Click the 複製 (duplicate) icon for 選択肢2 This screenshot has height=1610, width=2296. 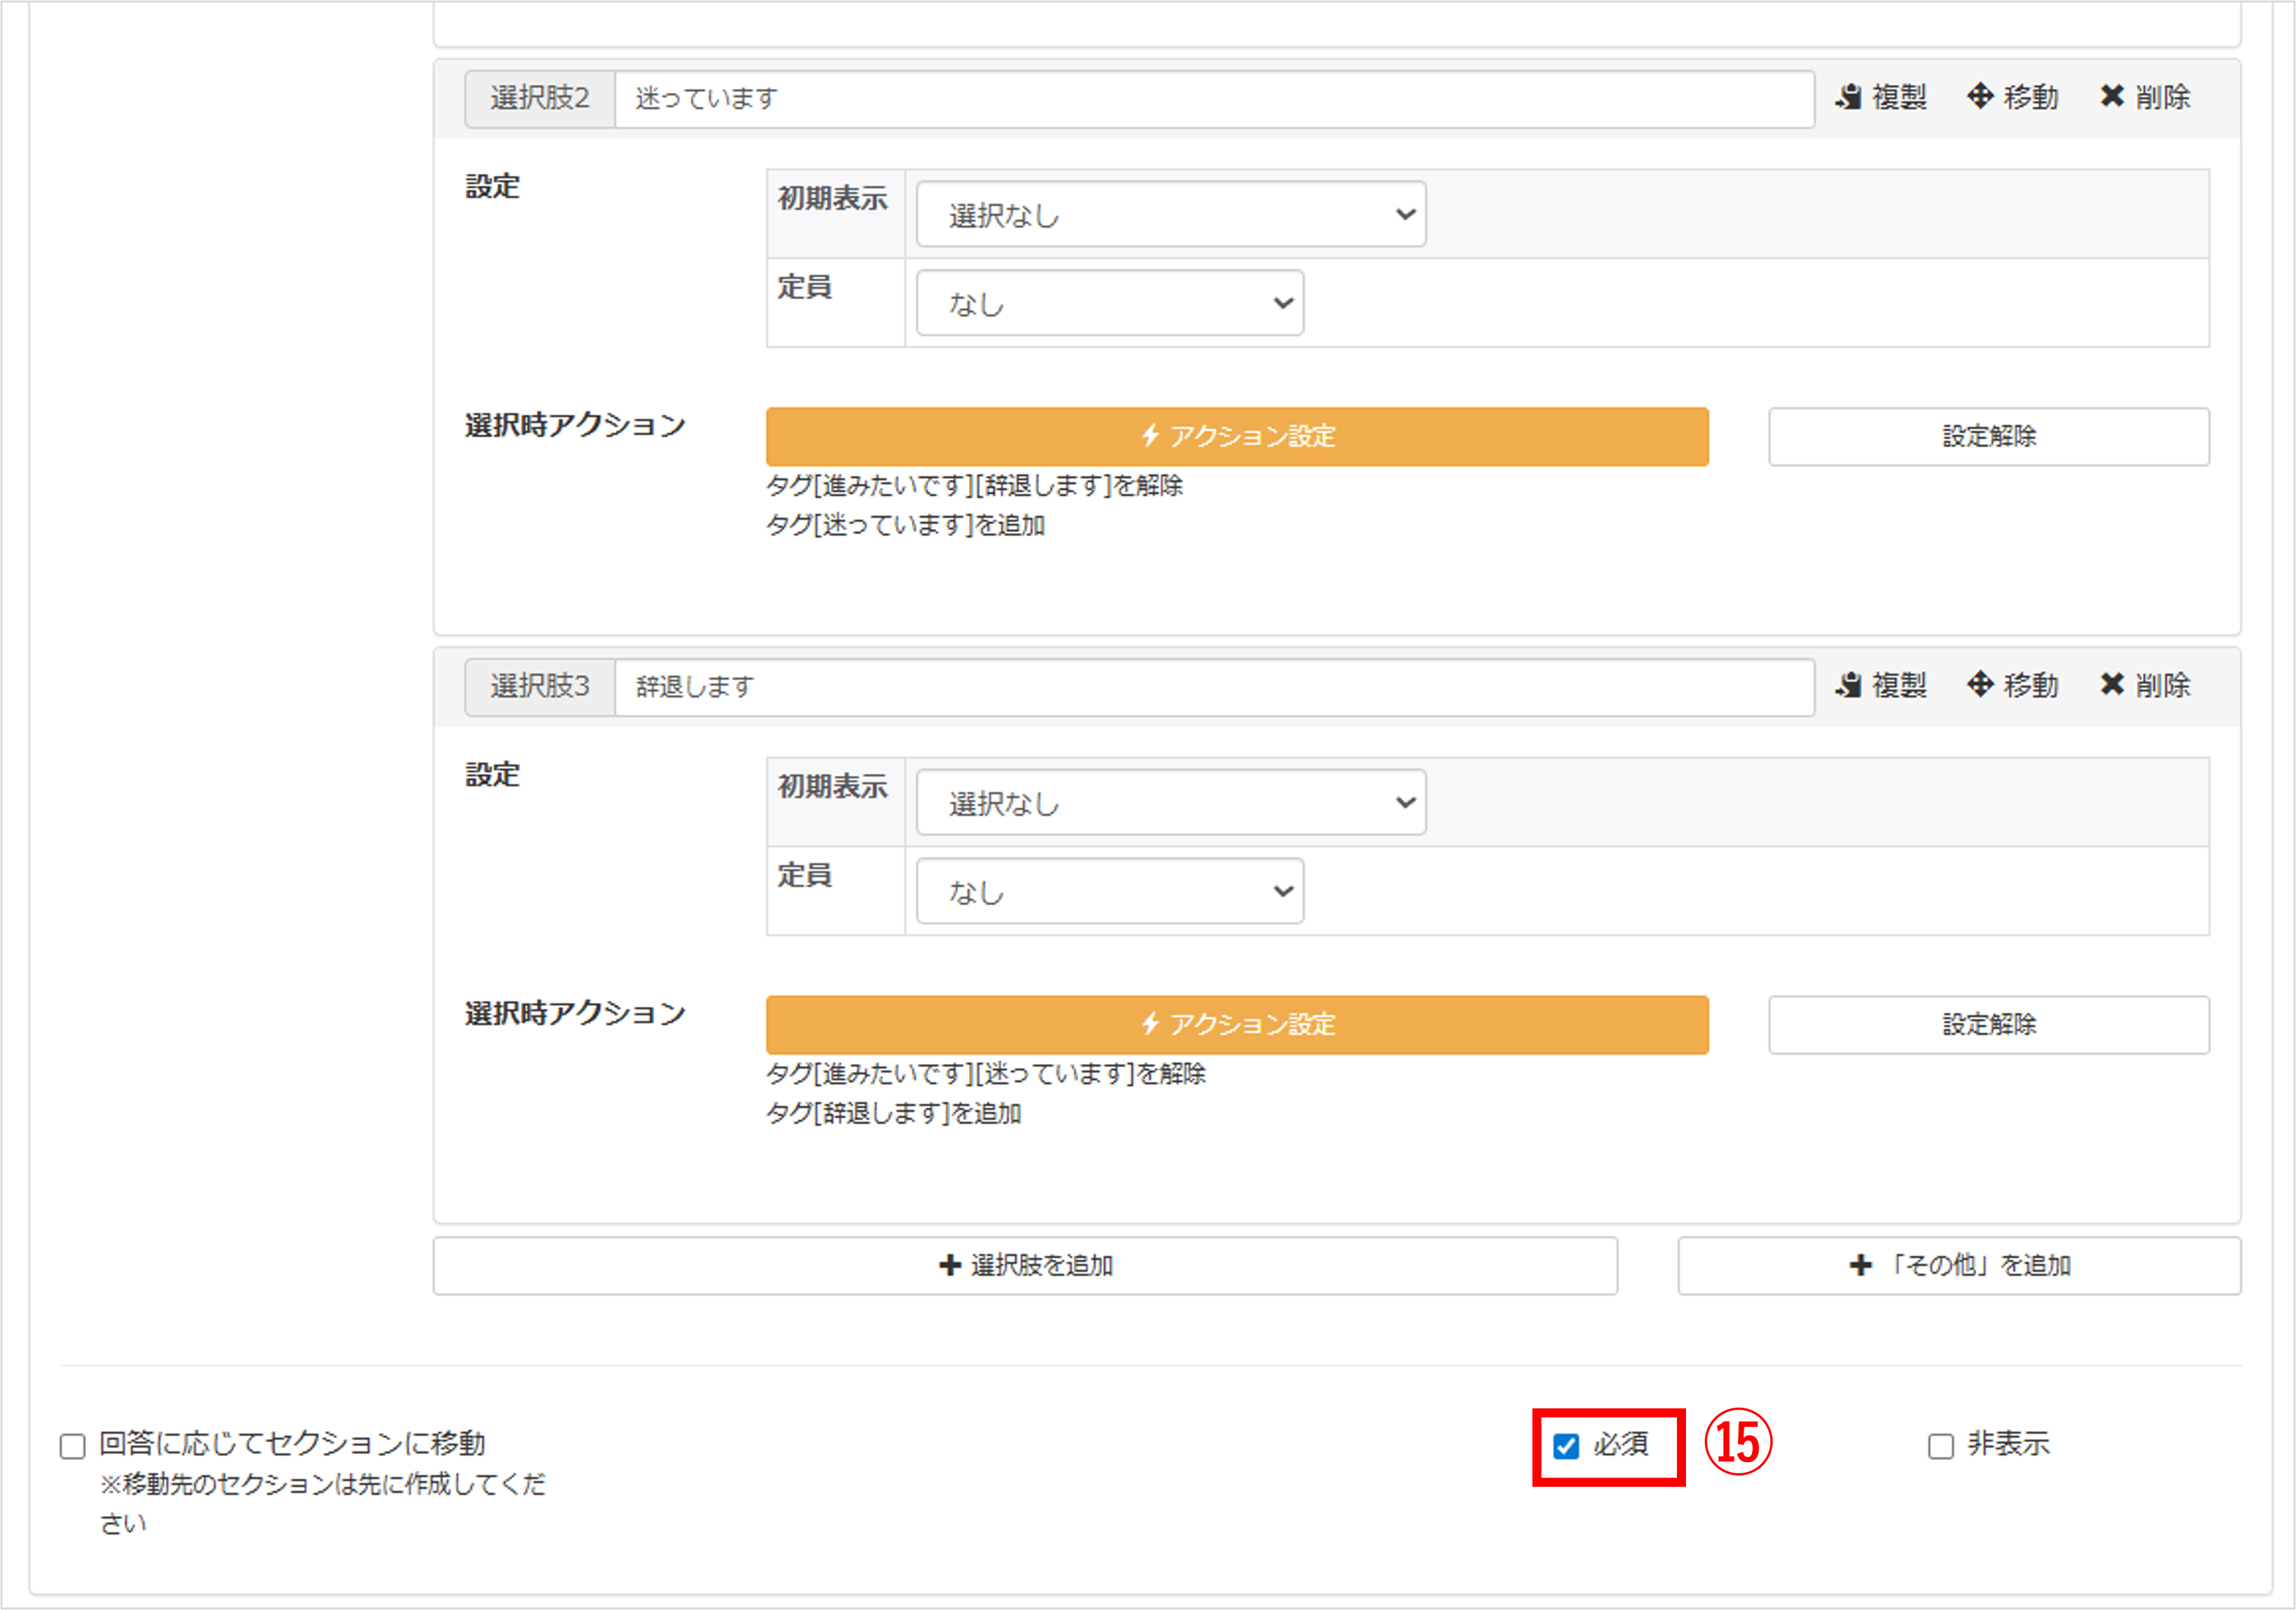point(1849,96)
